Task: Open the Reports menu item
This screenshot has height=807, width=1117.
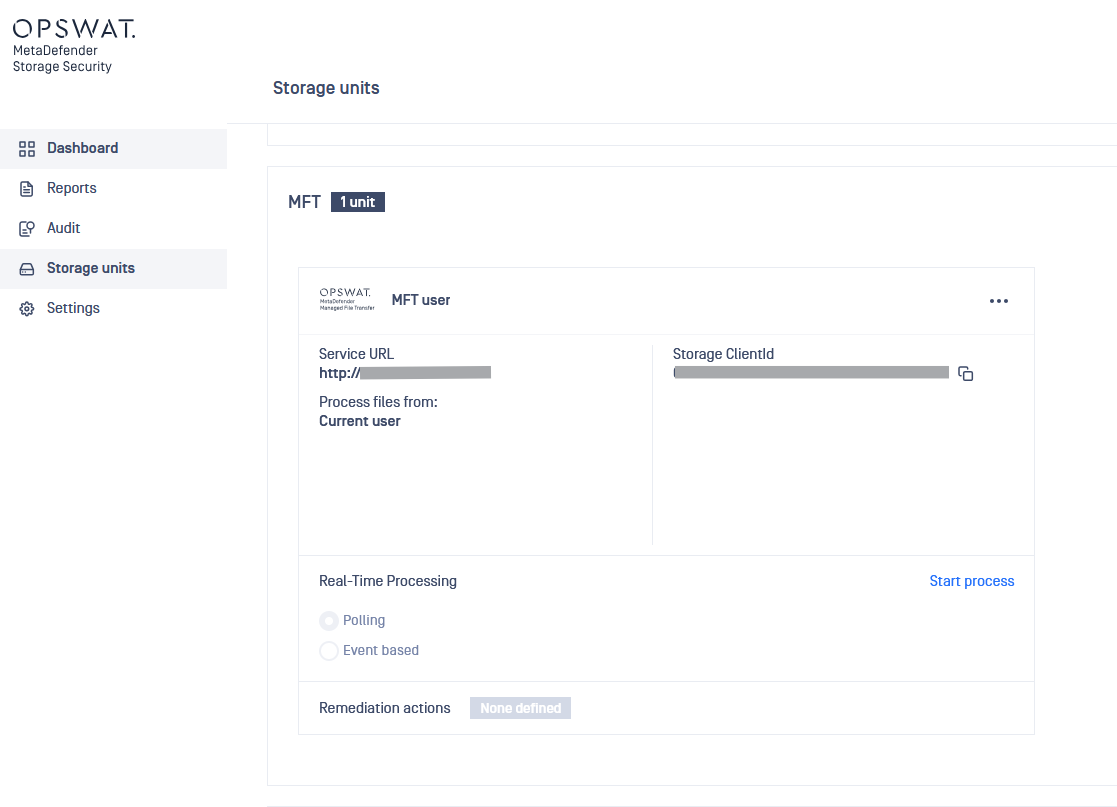Action: click(113, 188)
